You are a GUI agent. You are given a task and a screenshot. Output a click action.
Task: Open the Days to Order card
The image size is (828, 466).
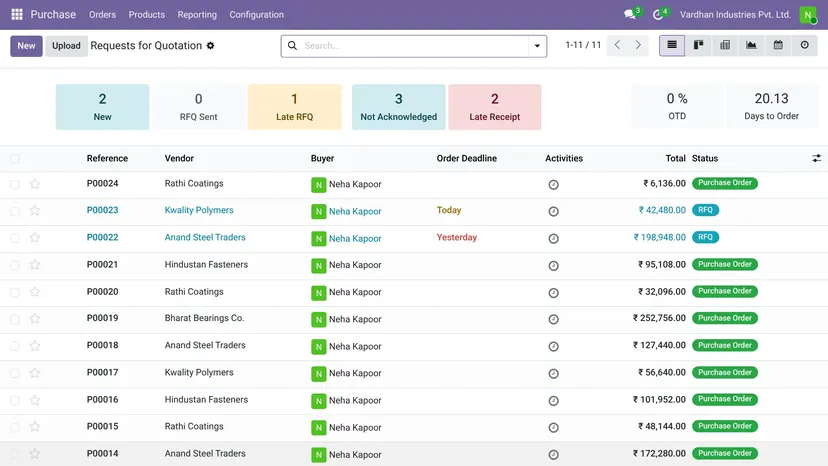(771, 106)
